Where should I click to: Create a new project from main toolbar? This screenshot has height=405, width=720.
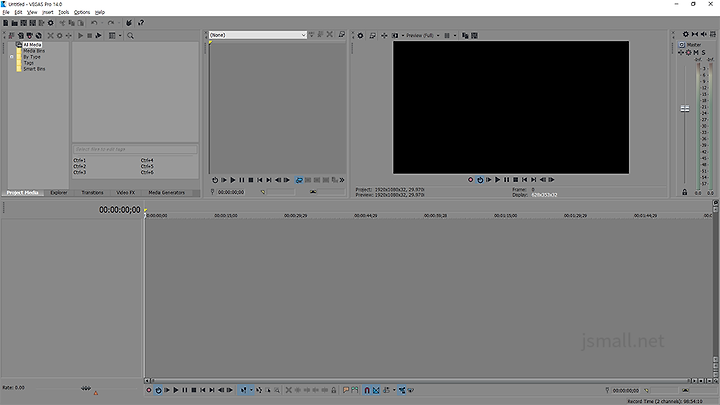coord(6,22)
